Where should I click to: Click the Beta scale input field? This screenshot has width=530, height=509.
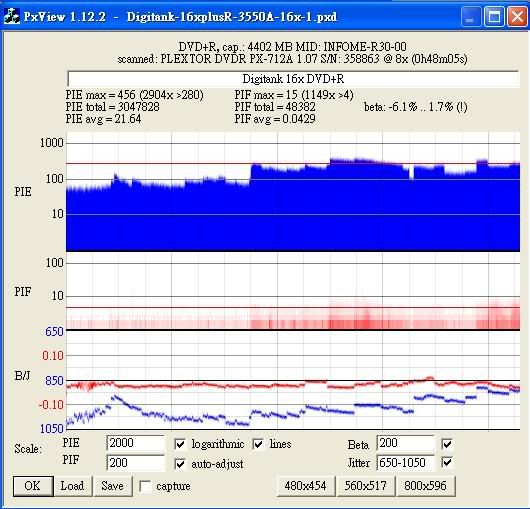point(405,443)
